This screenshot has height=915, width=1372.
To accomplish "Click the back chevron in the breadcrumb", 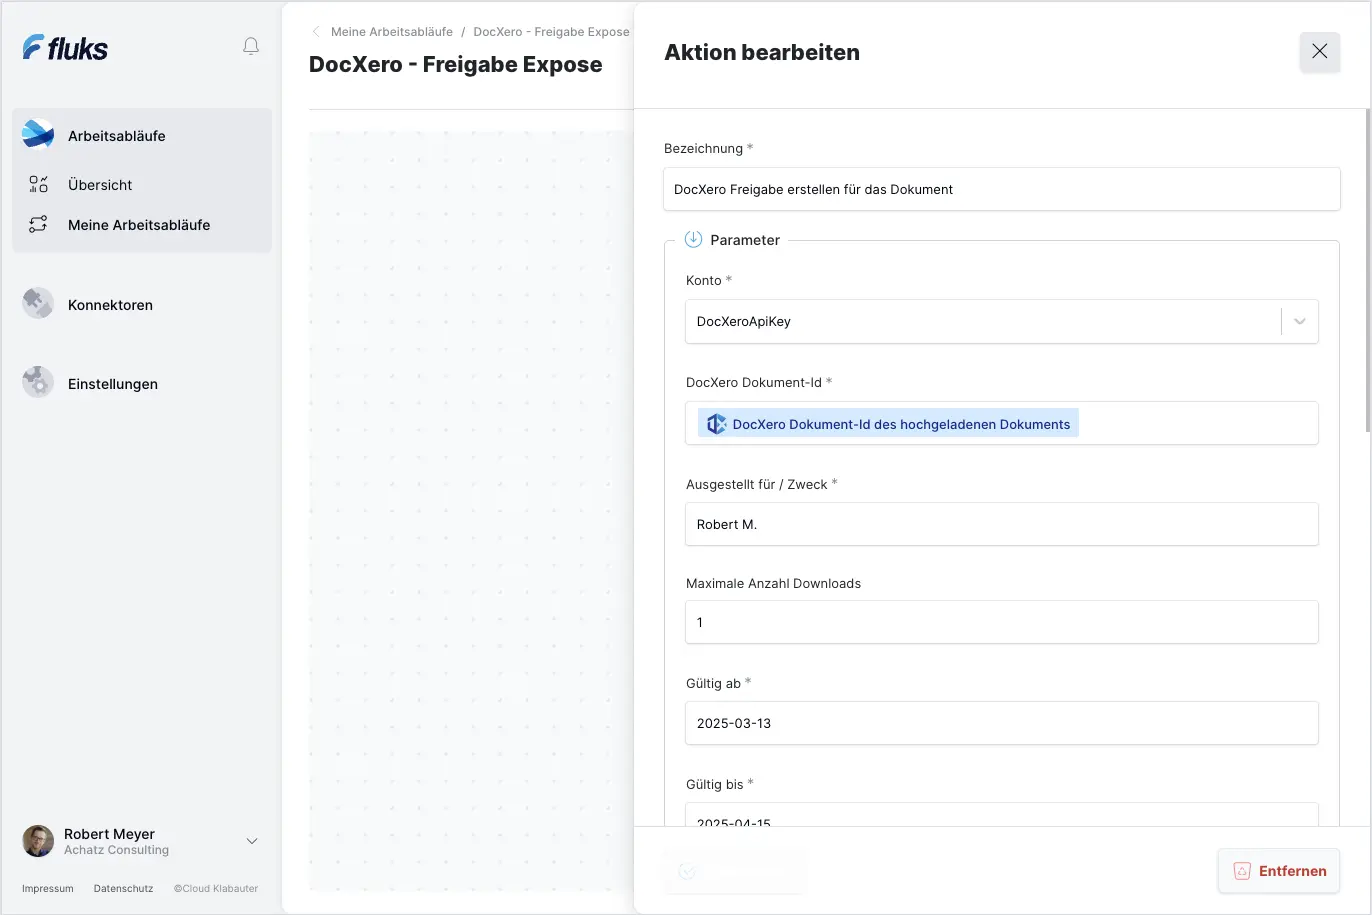I will coord(316,32).
